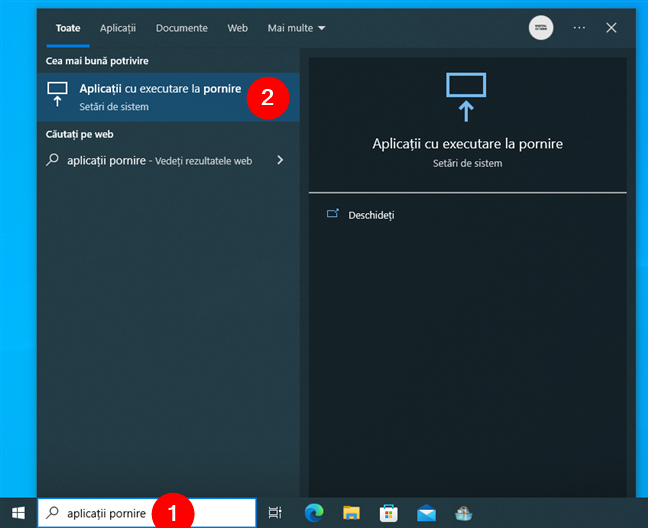This screenshot has height=528, width=648.
Task: Open the Windows Start menu
Action: (x=18, y=513)
